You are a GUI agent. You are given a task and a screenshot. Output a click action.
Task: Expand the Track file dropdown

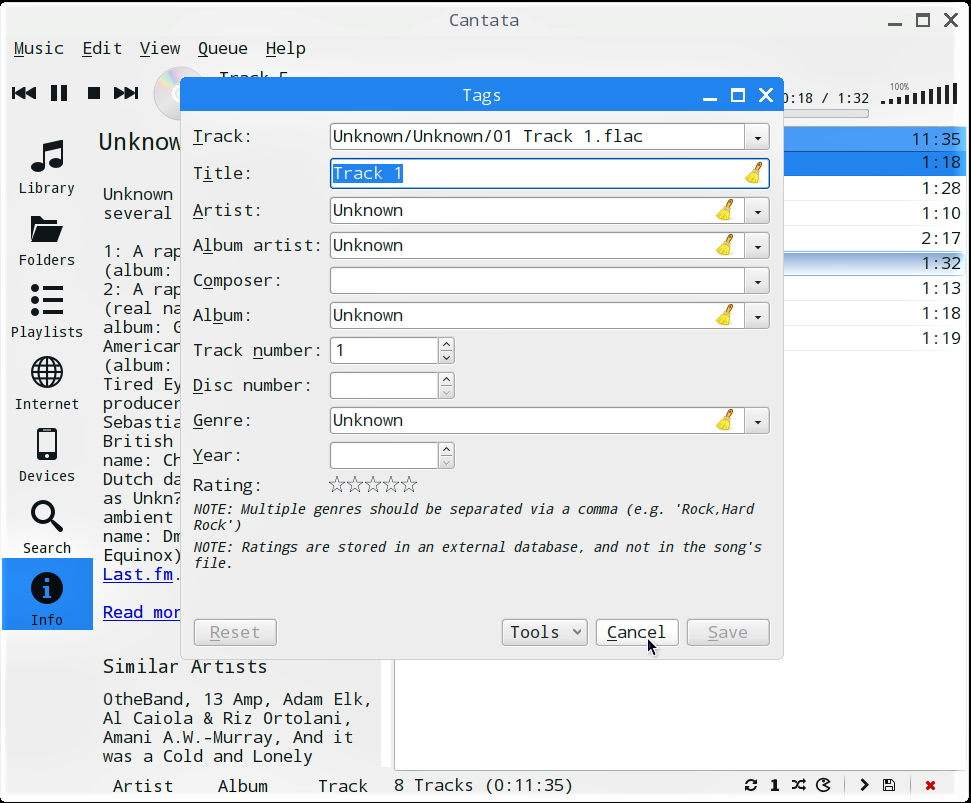pyautogui.click(x=757, y=137)
